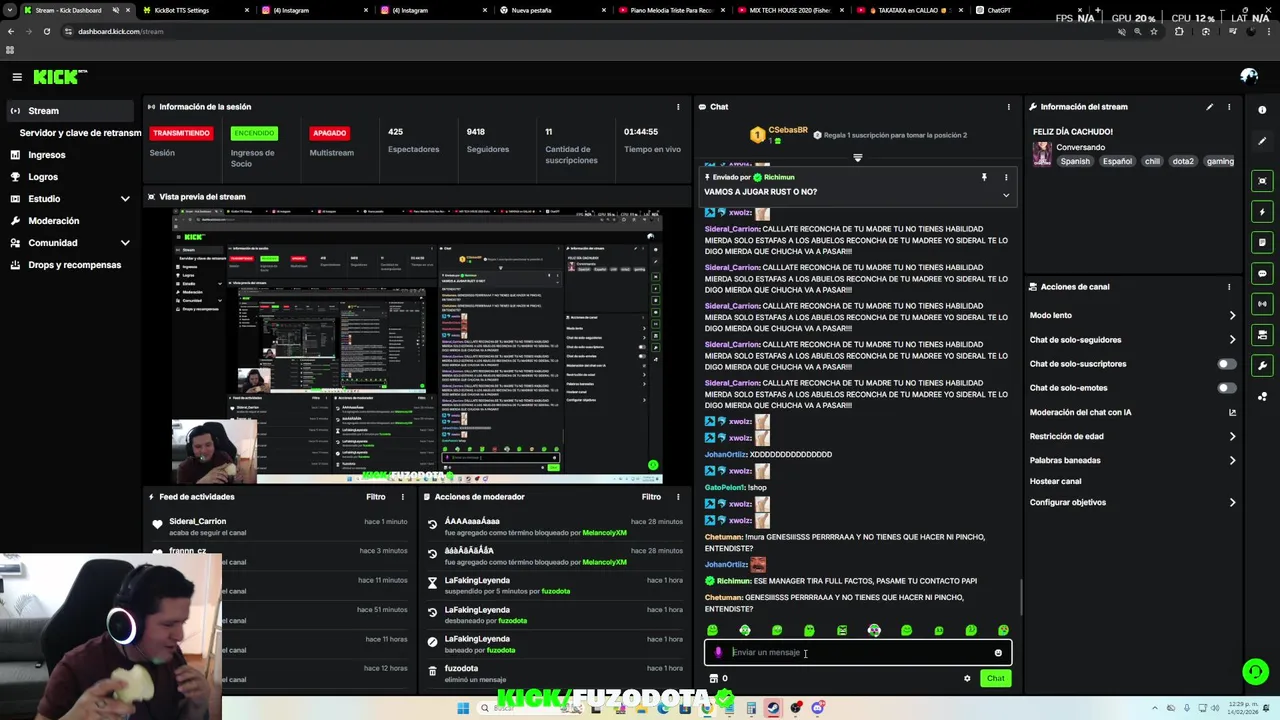1280x720 pixels.
Task: Open the chat settings gear icon
Action: 967,679
